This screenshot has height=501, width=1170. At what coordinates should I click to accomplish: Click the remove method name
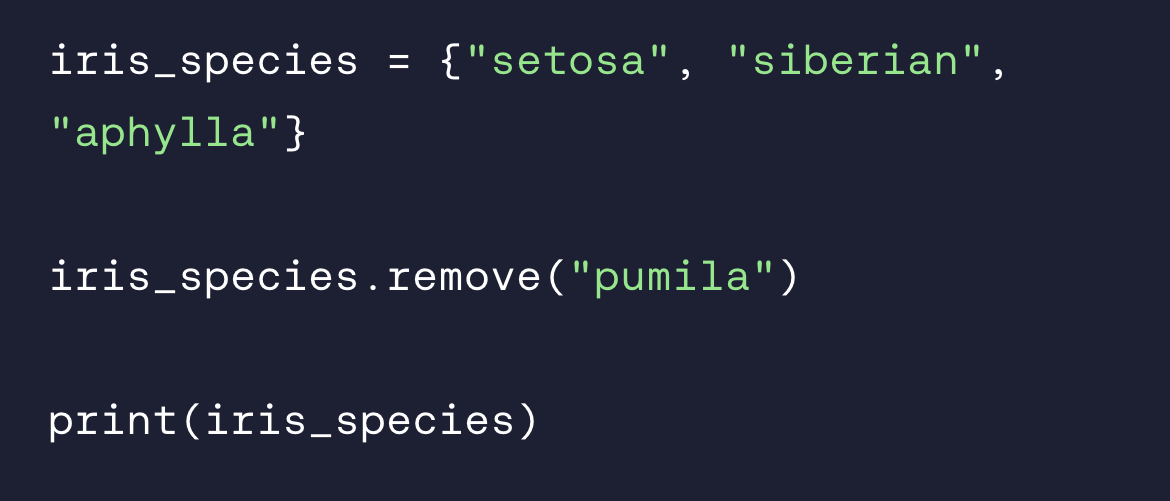coord(464,278)
